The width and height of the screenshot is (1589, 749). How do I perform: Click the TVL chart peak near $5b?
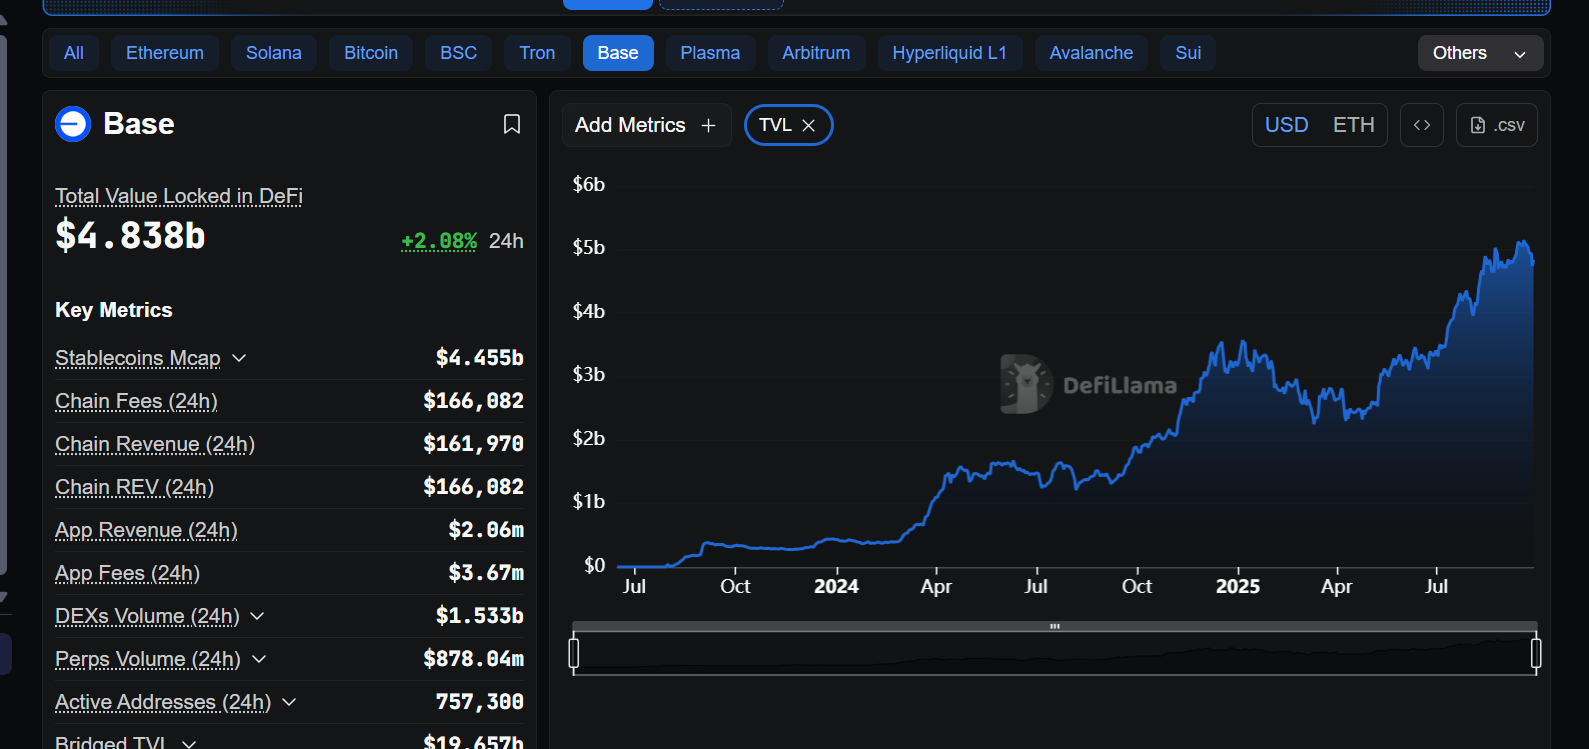[x=1522, y=243]
